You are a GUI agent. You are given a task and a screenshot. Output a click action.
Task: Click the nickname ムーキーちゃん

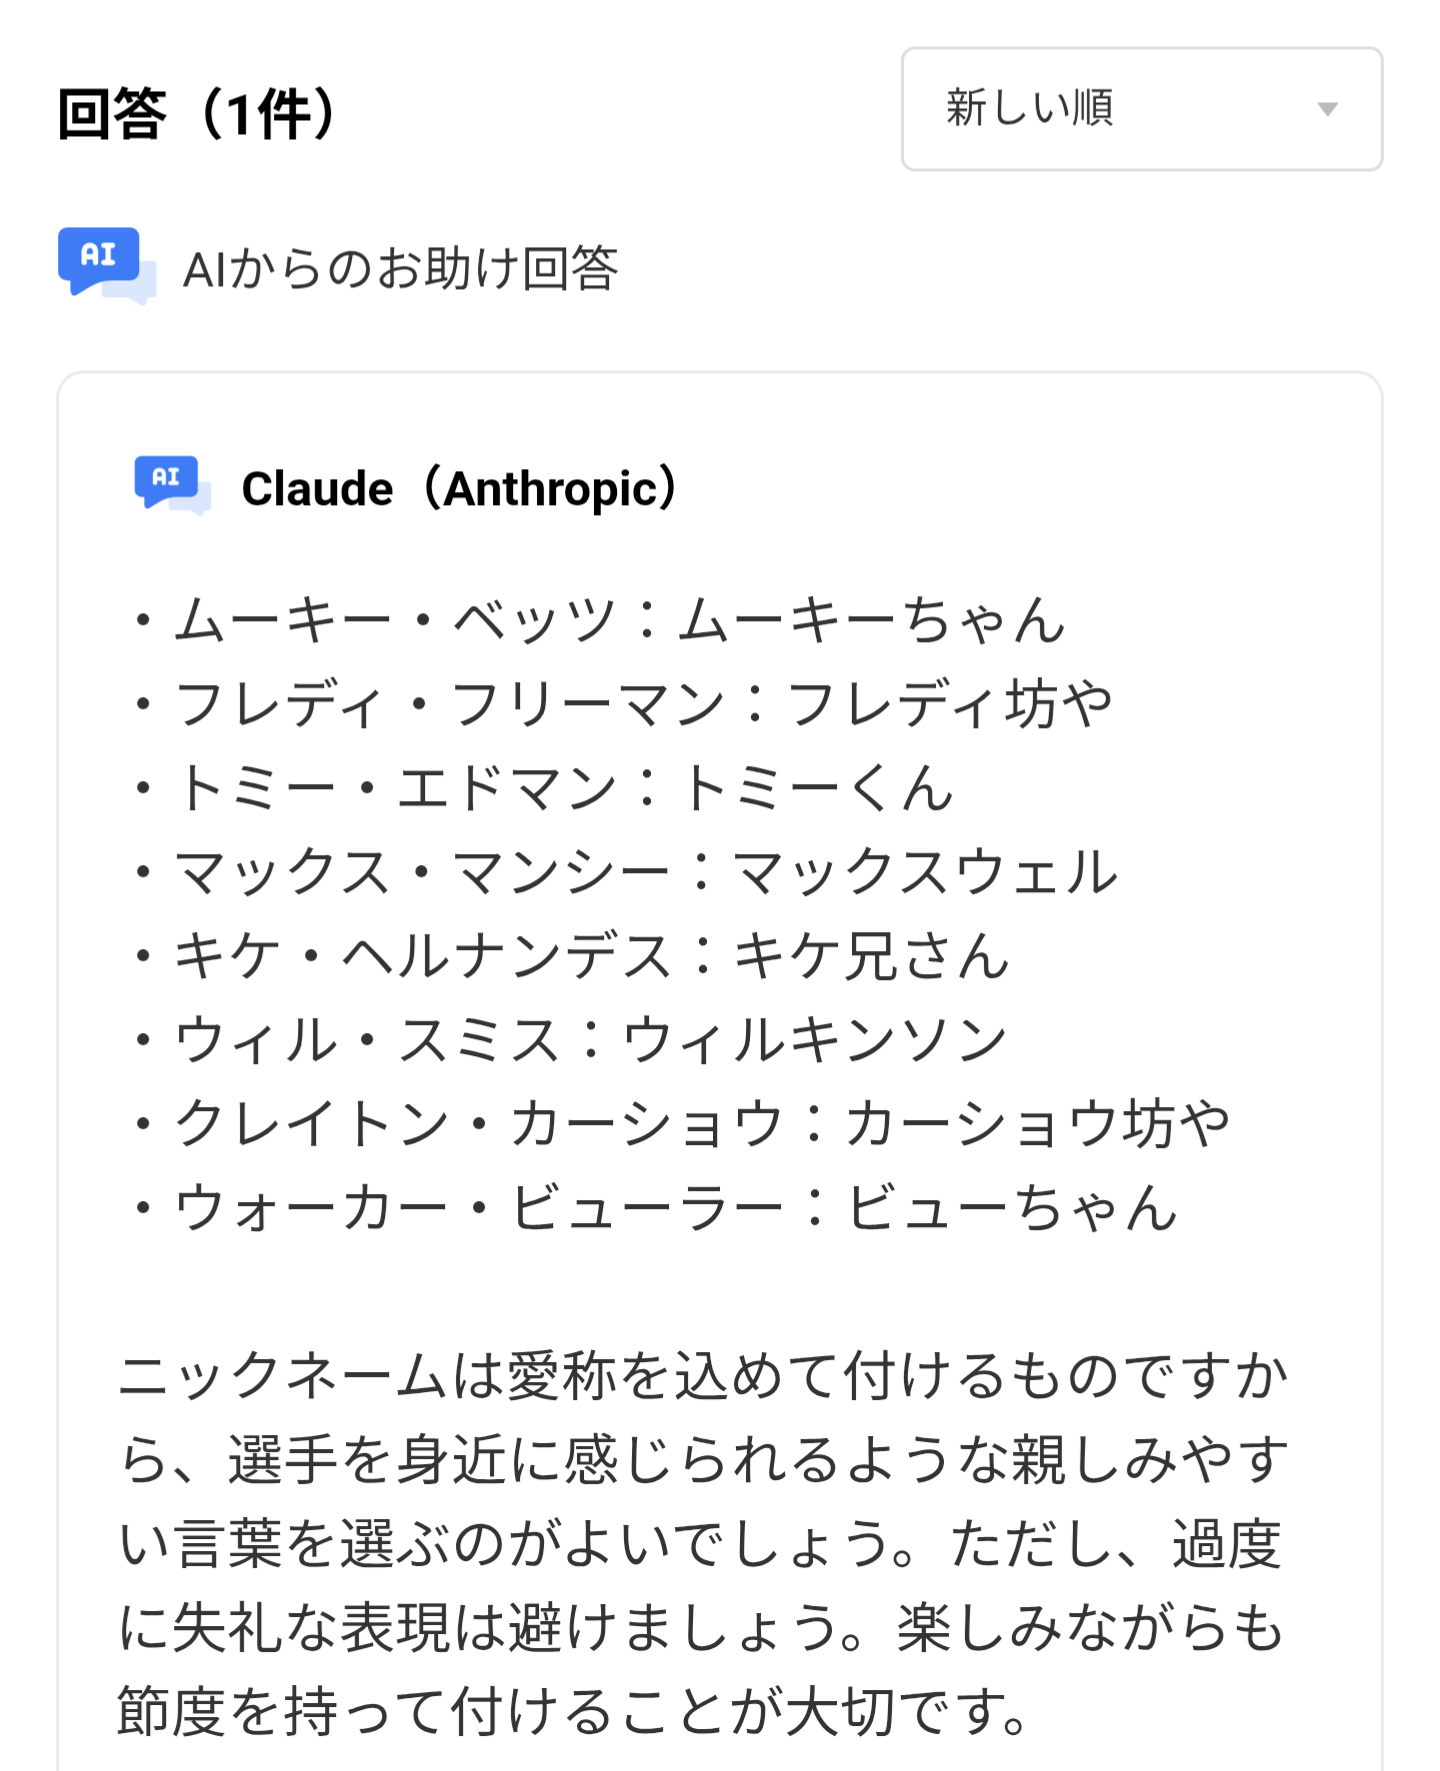(872, 620)
